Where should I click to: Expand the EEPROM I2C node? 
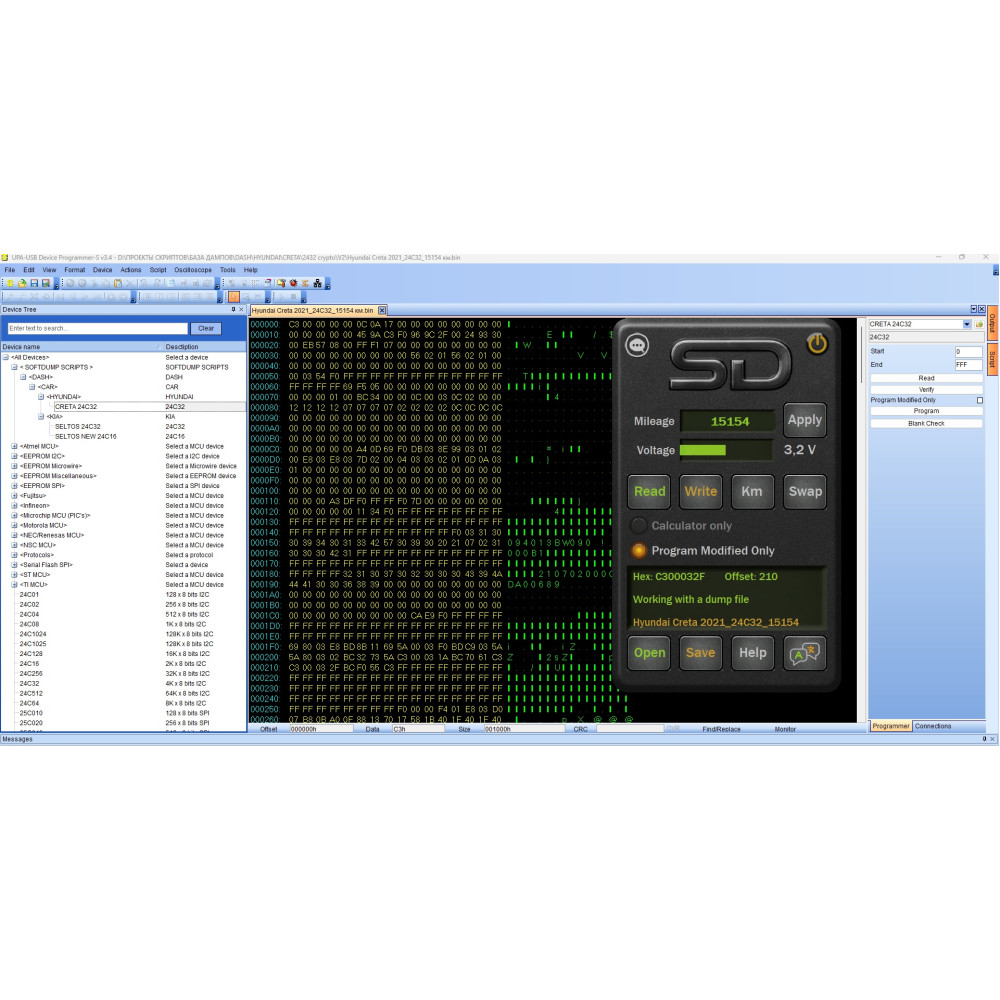coord(14,456)
